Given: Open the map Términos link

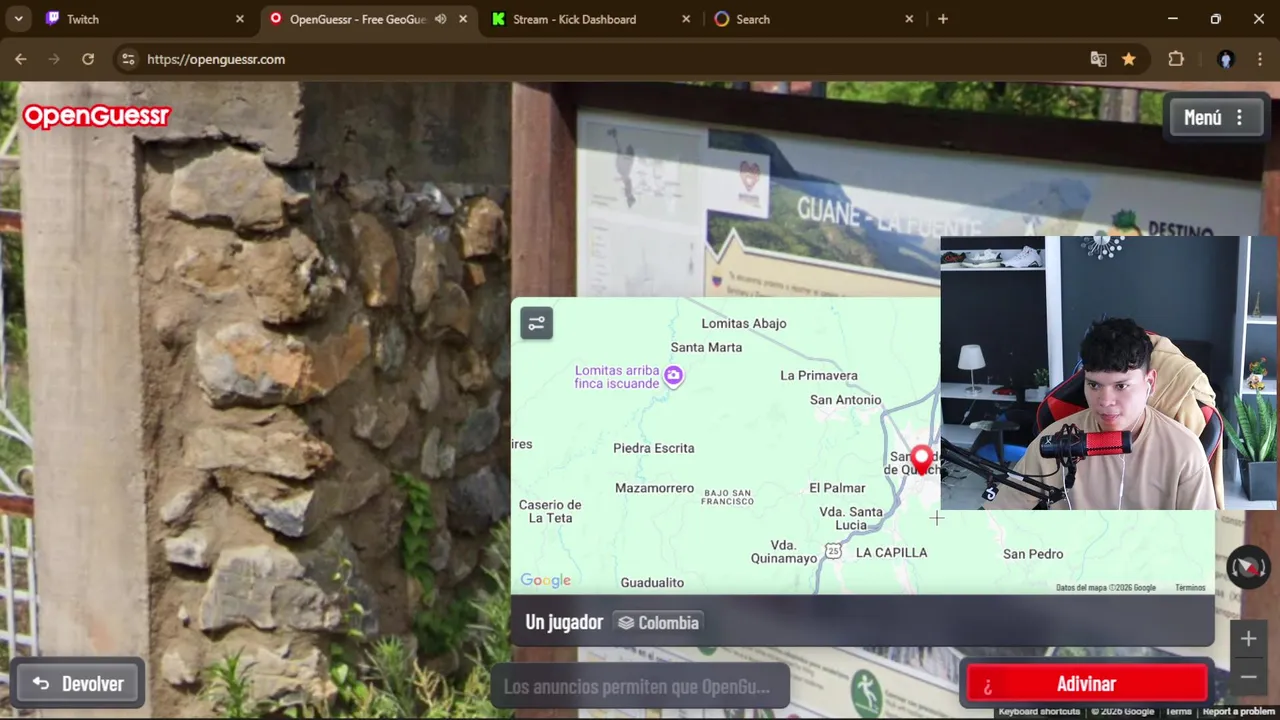Looking at the screenshot, I should tap(1190, 588).
